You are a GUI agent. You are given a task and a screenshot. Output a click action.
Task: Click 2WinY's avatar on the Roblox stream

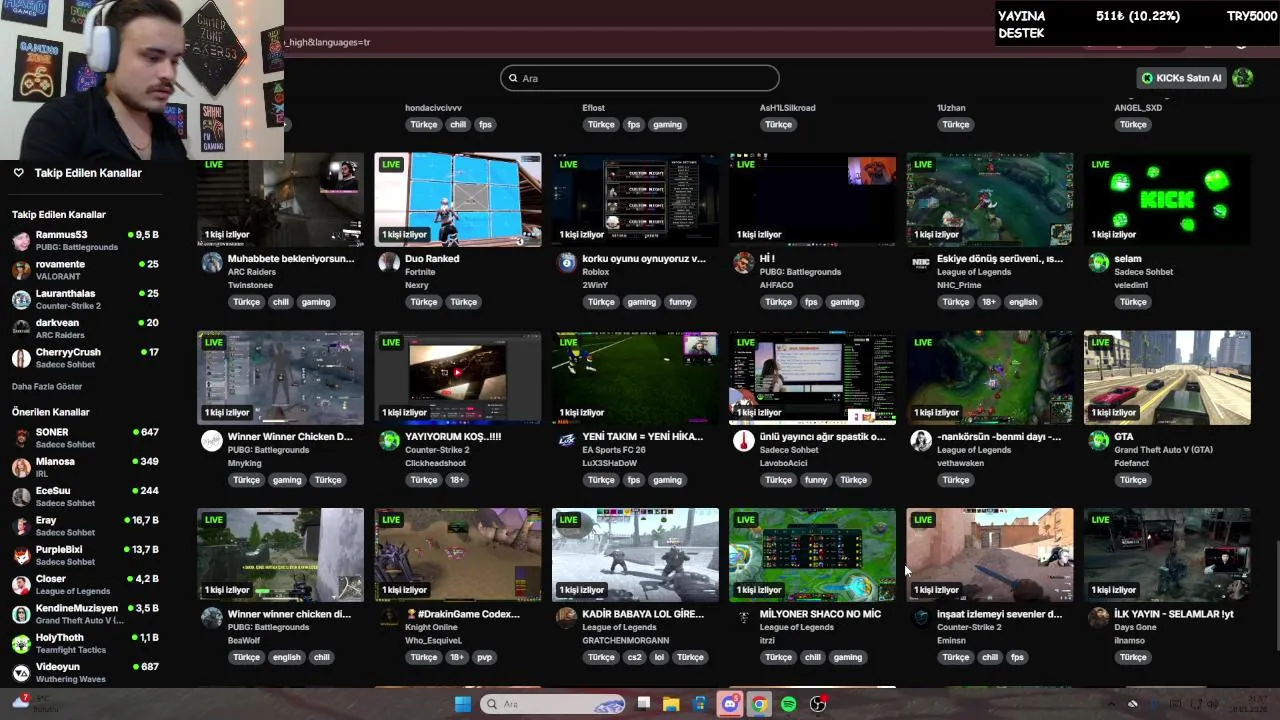567,263
